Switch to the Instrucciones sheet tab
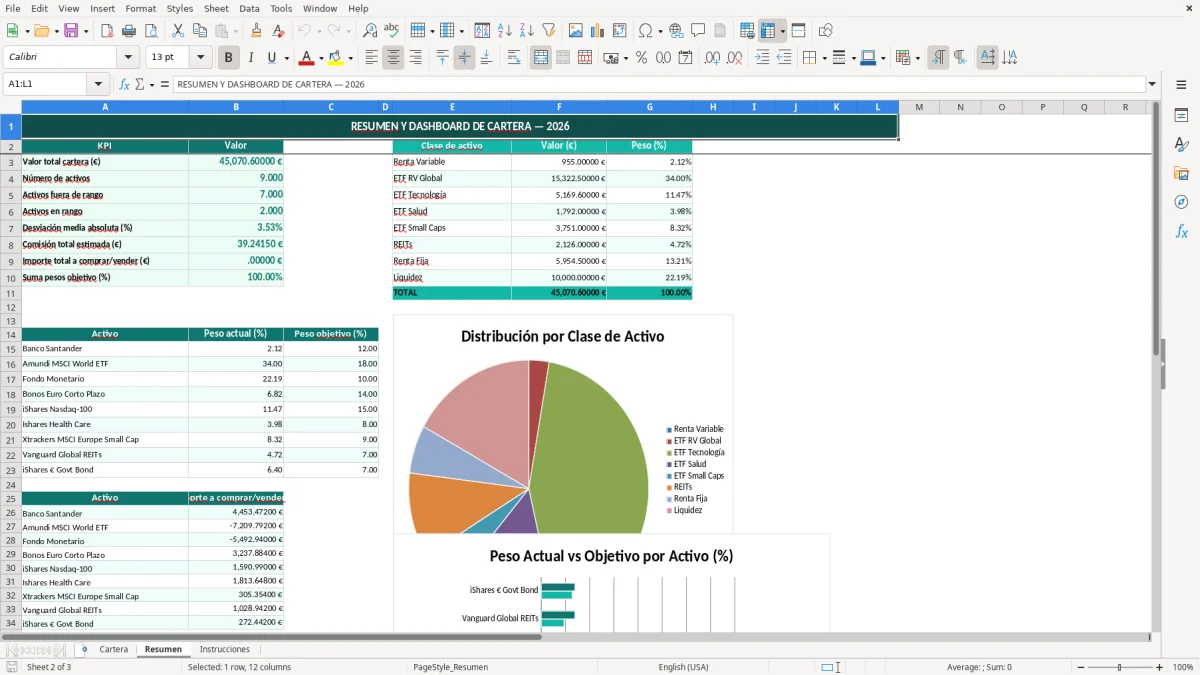1200x675 pixels. tap(225, 649)
